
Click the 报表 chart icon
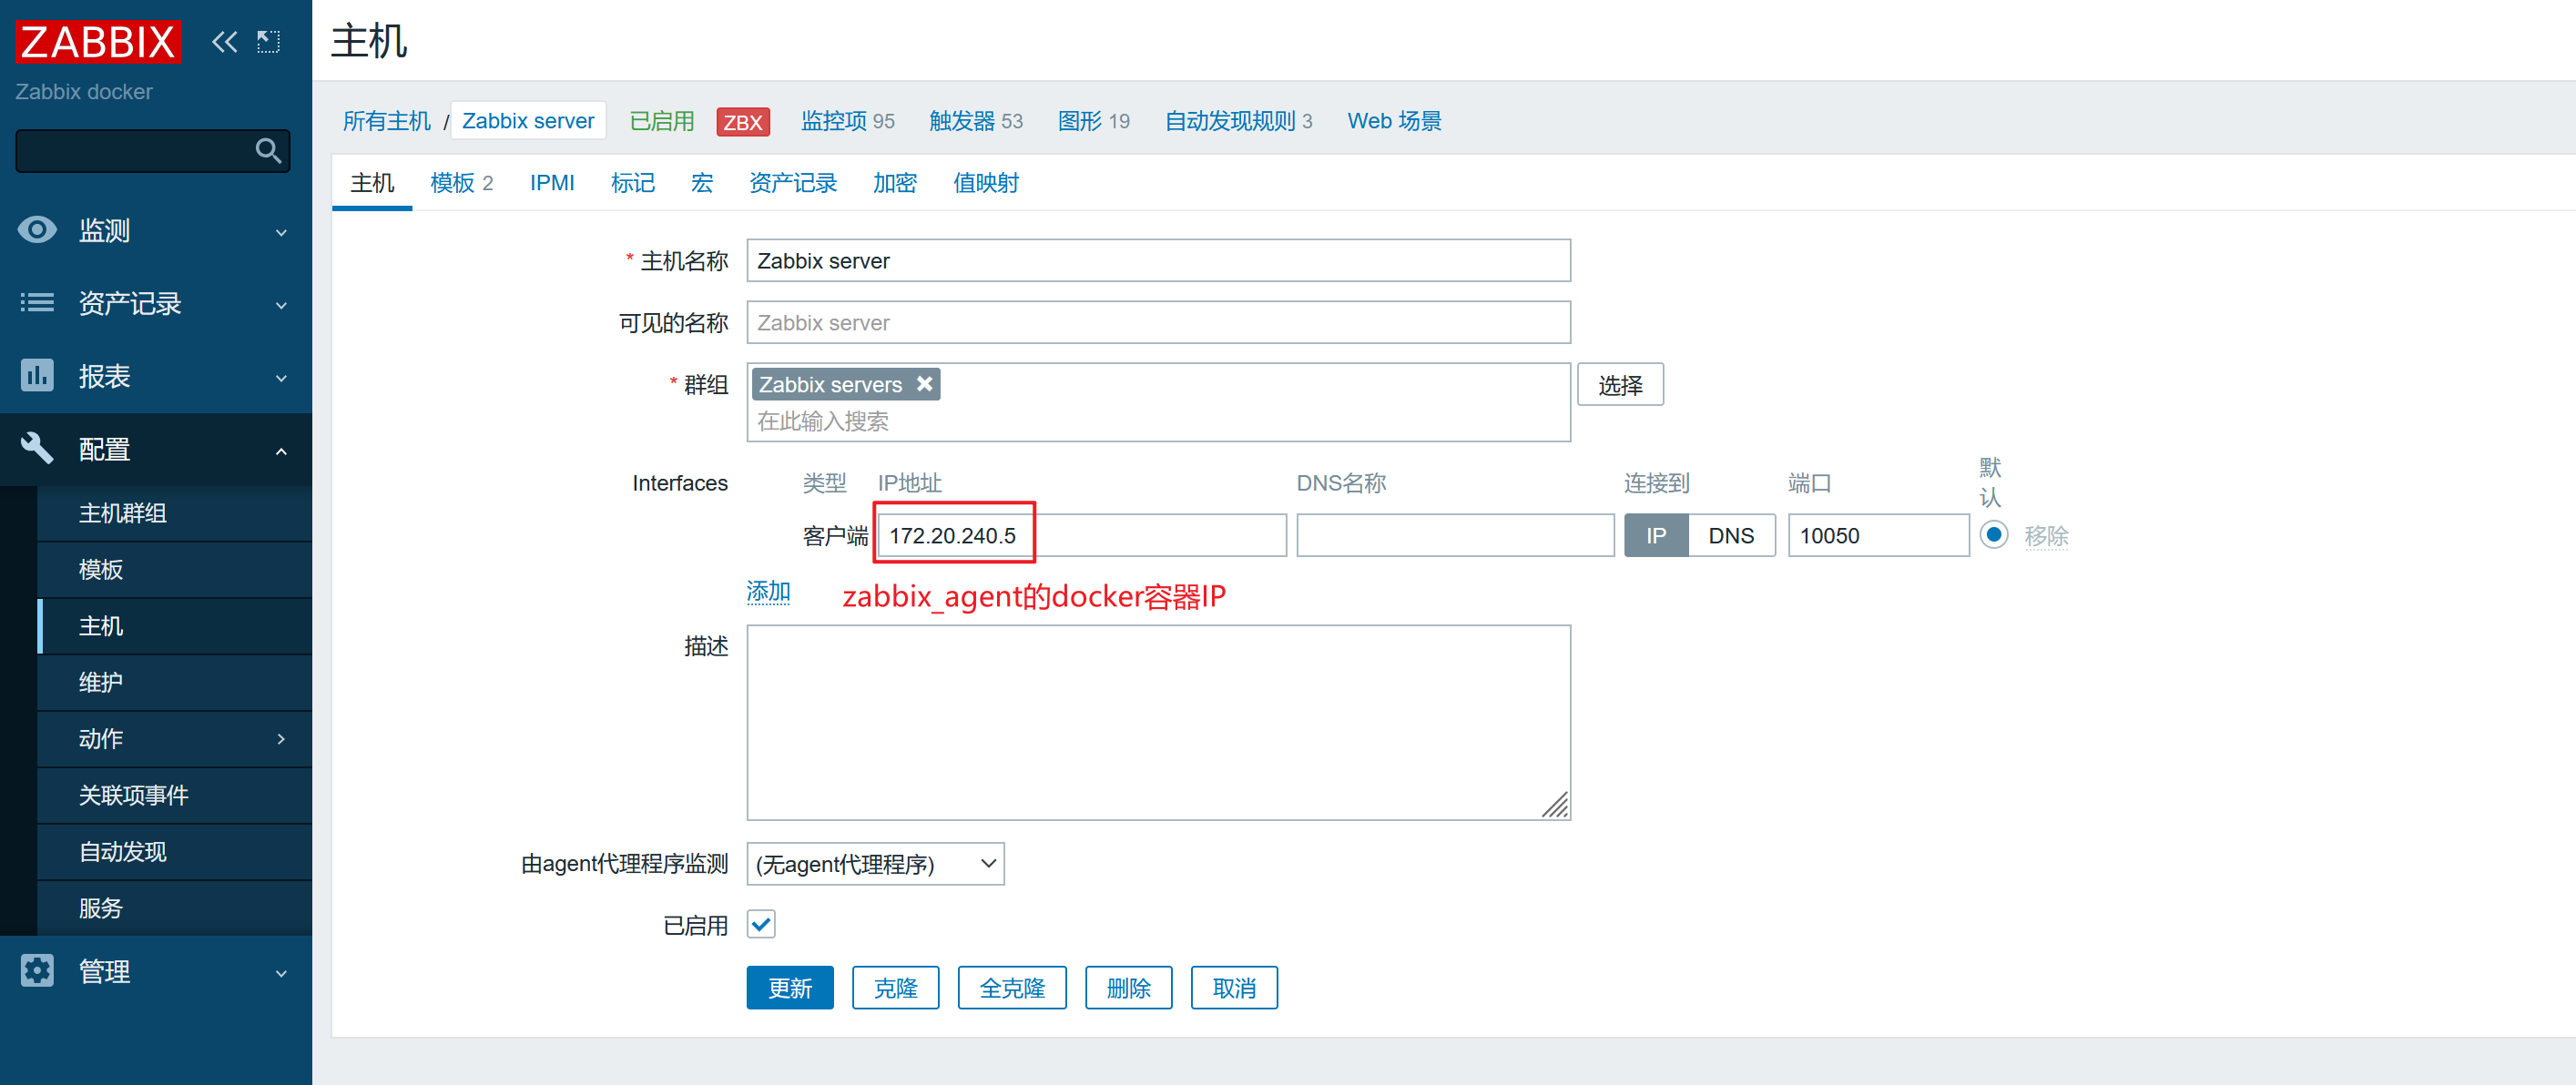click(37, 376)
